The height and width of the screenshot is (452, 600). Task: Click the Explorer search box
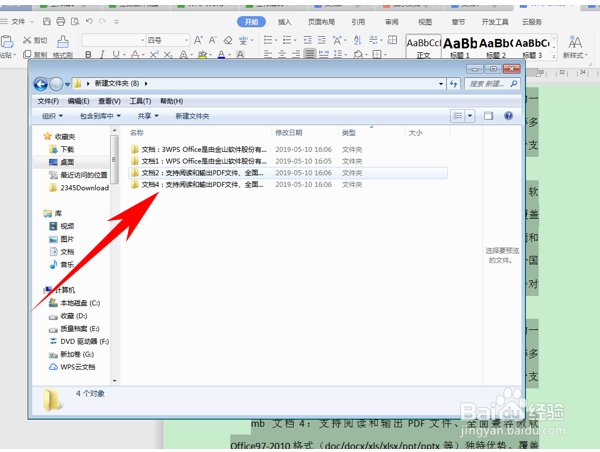pyautogui.click(x=492, y=83)
